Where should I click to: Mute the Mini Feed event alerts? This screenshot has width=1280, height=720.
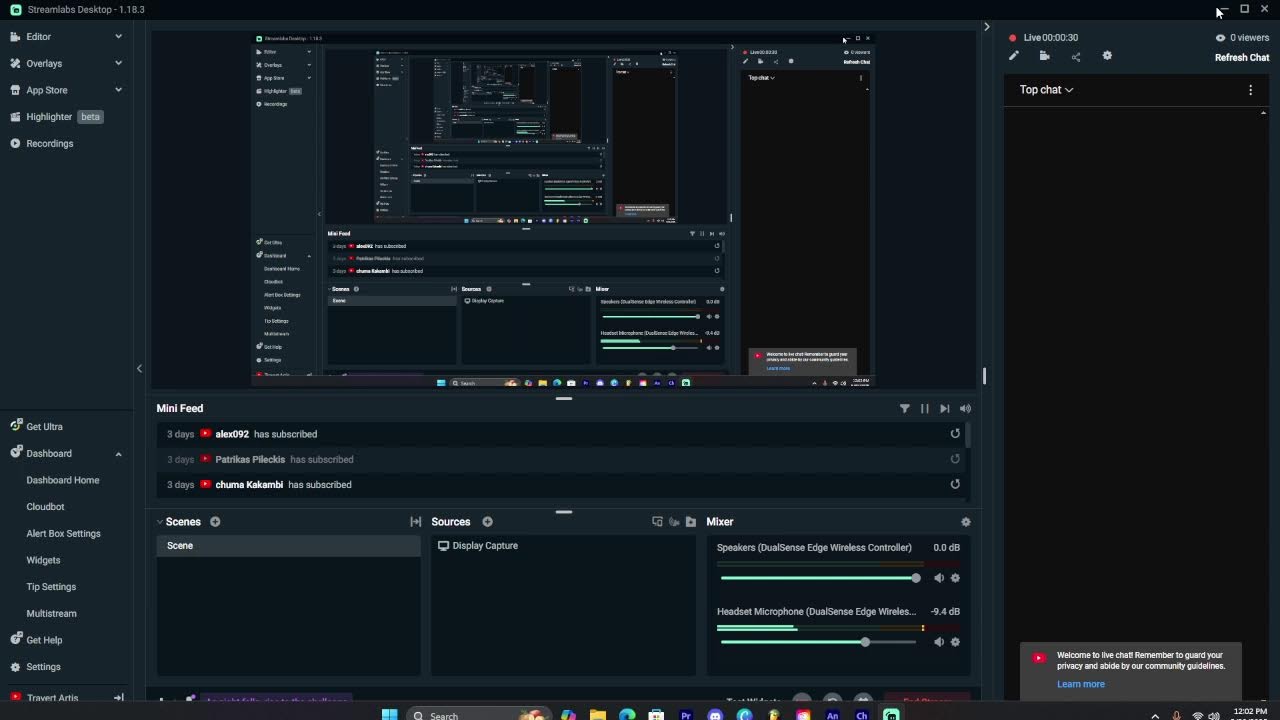[965, 408]
